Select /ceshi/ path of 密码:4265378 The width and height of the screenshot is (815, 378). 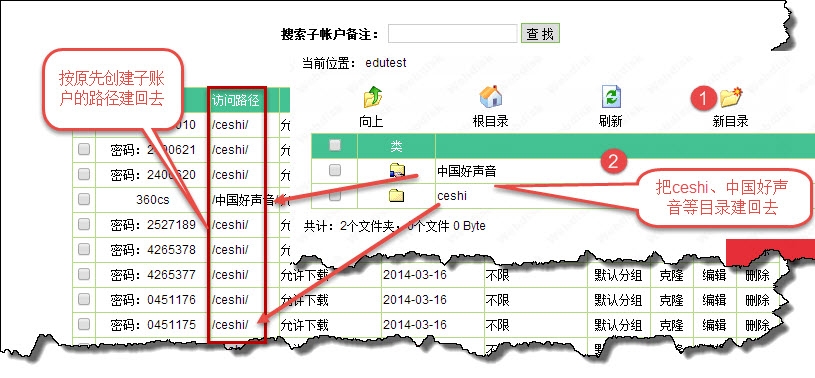230,250
